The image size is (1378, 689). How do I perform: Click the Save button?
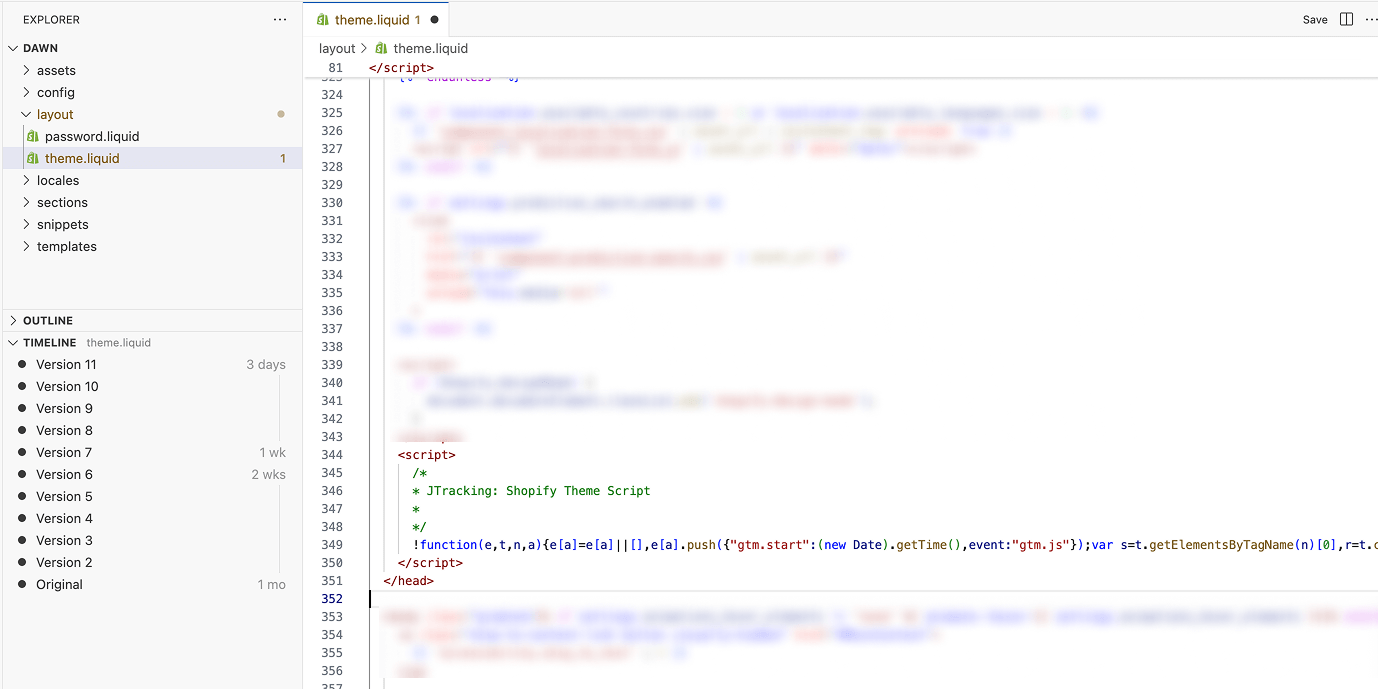coord(1314,19)
